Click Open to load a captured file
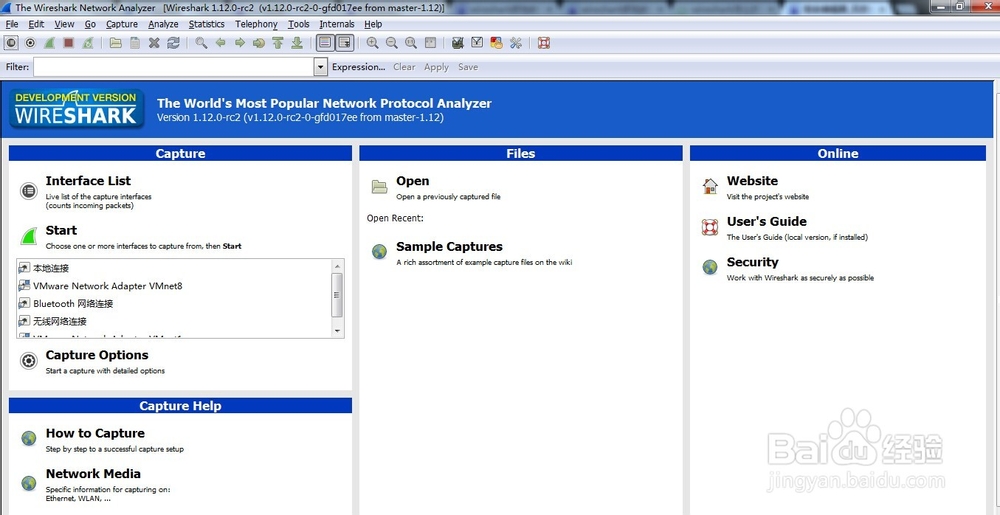Image resolution: width=1000 pixels, height=515 pixels. click(x=413, y=181)
